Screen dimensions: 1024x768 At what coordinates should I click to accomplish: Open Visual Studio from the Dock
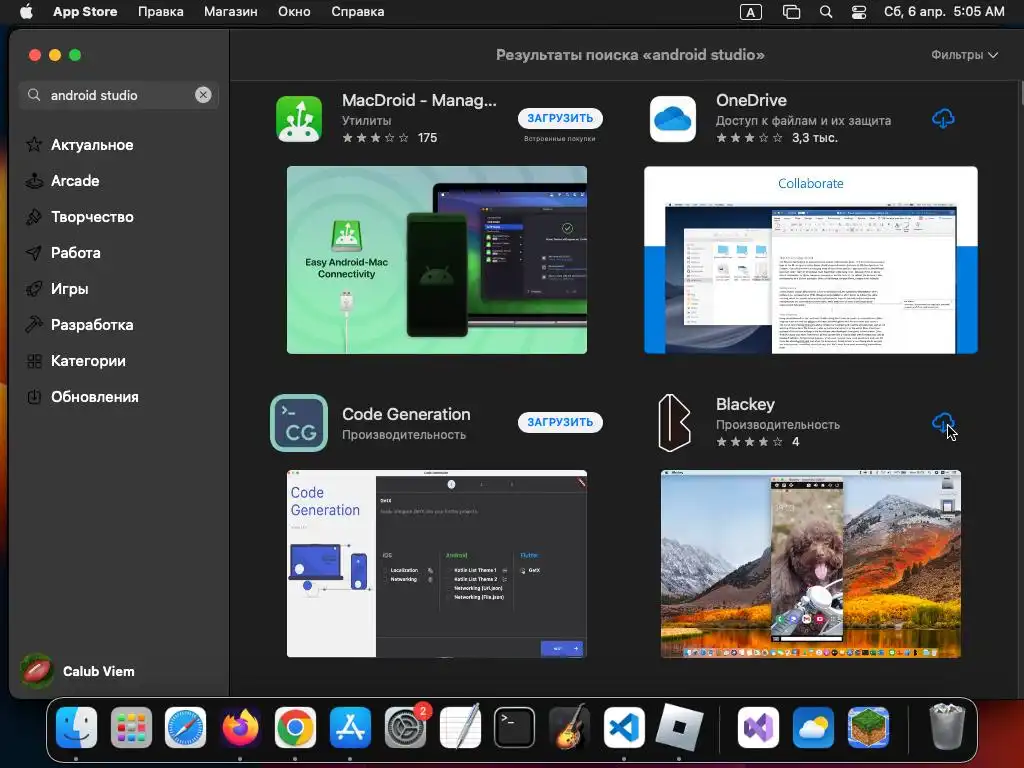tap(758, 727)
